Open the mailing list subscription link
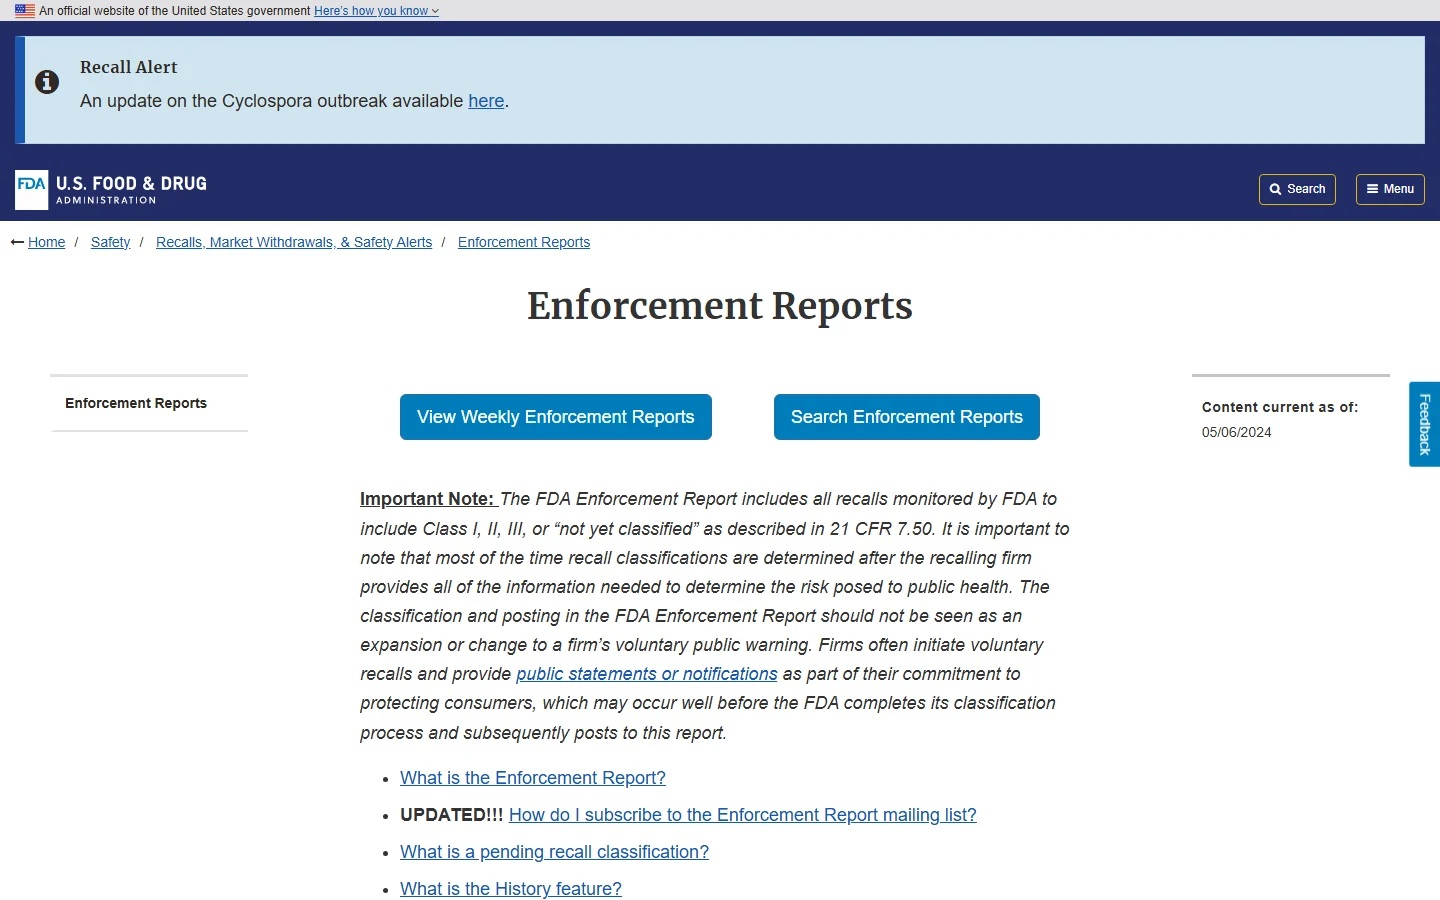 tap(743, 815)
